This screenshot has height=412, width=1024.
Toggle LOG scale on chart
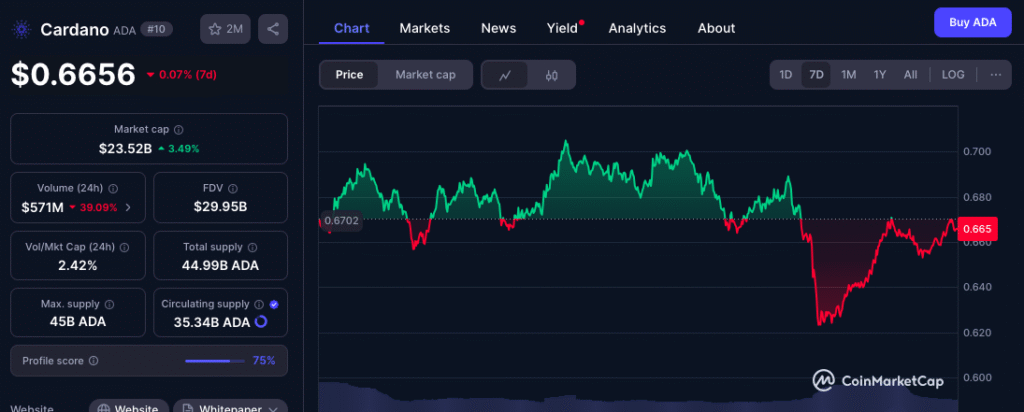click(953, 74)
